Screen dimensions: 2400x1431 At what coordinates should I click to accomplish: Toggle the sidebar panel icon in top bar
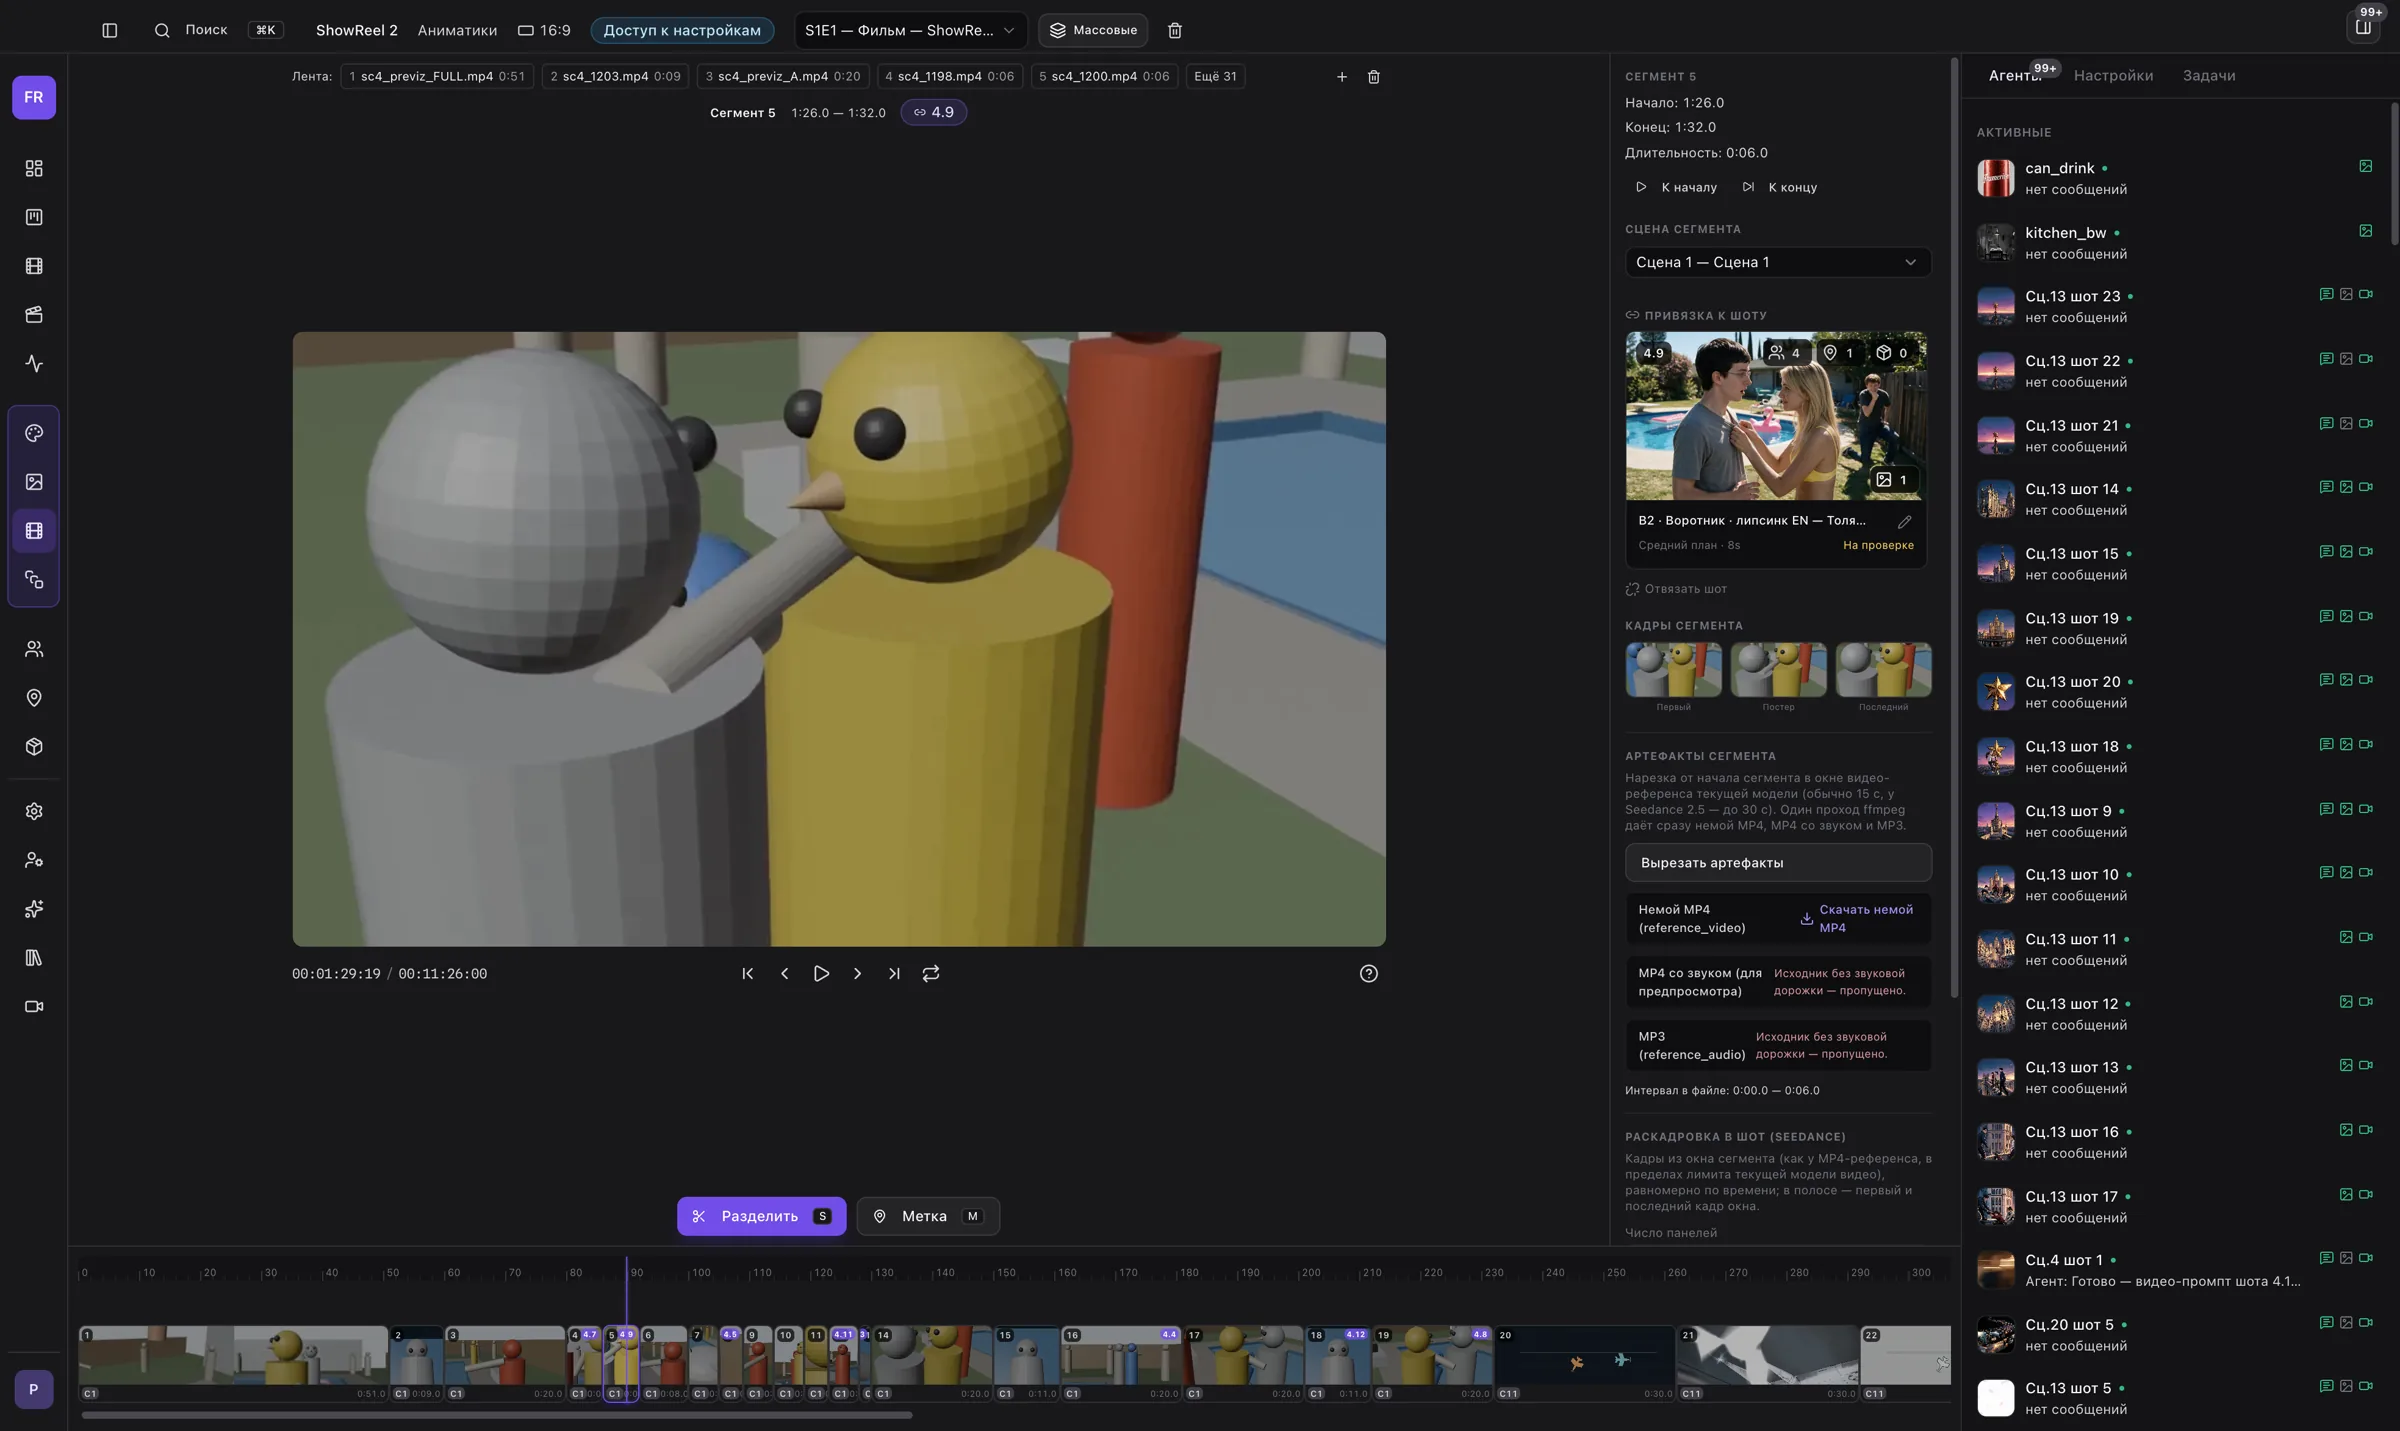pos(110,30)
